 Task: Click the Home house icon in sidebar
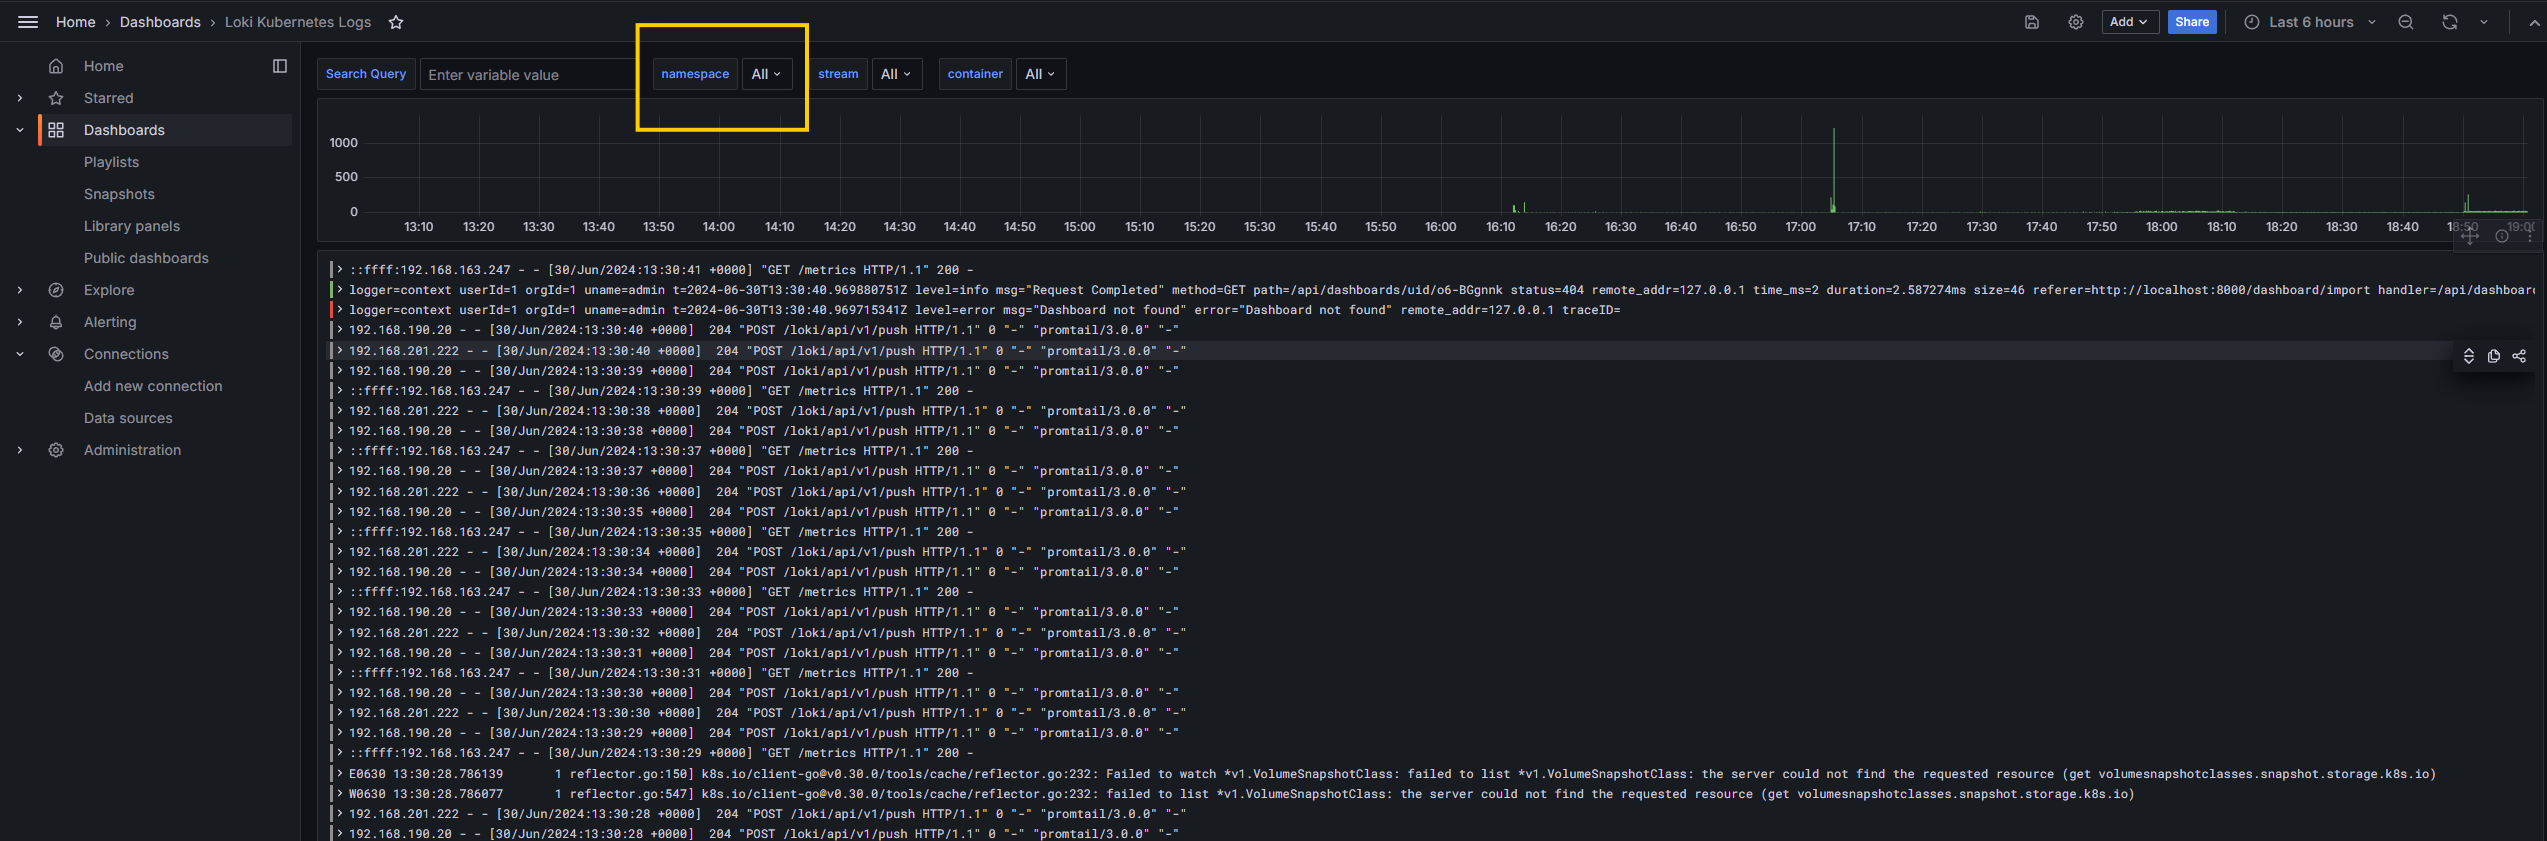(56, 66)
